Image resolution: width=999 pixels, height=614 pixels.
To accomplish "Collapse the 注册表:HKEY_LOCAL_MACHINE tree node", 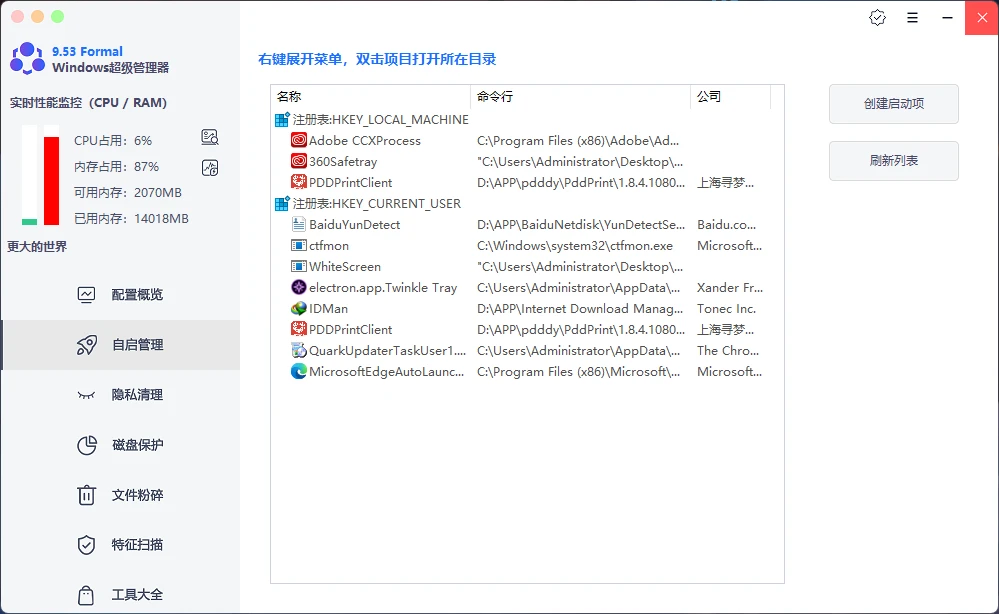I will click(x=282, y=119).
